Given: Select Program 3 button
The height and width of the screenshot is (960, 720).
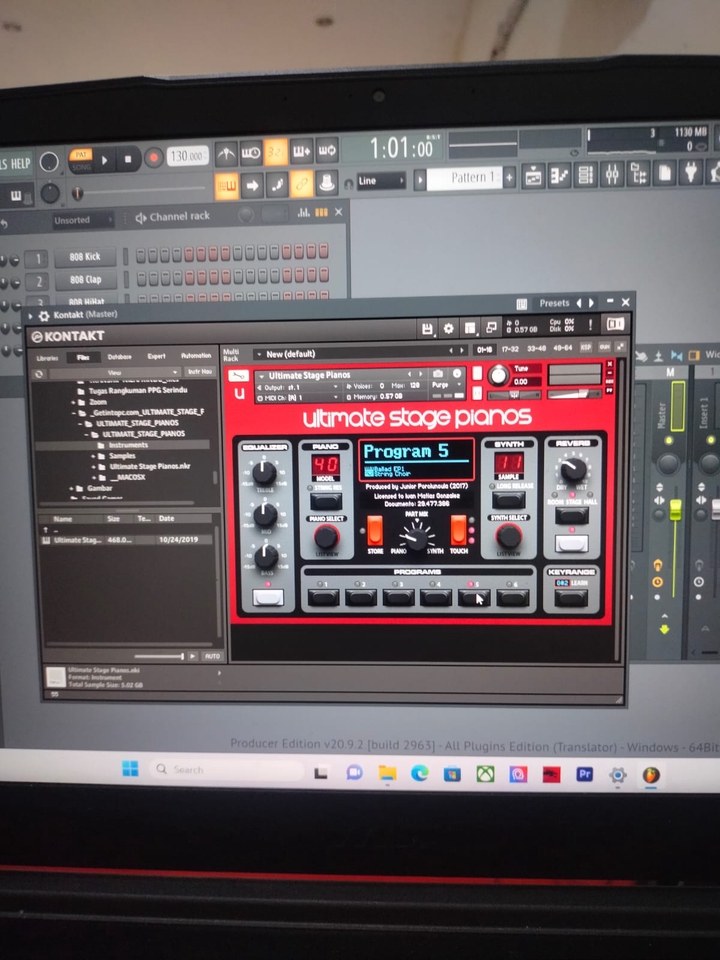Looking at the screenshot, I should coord(398,598).
